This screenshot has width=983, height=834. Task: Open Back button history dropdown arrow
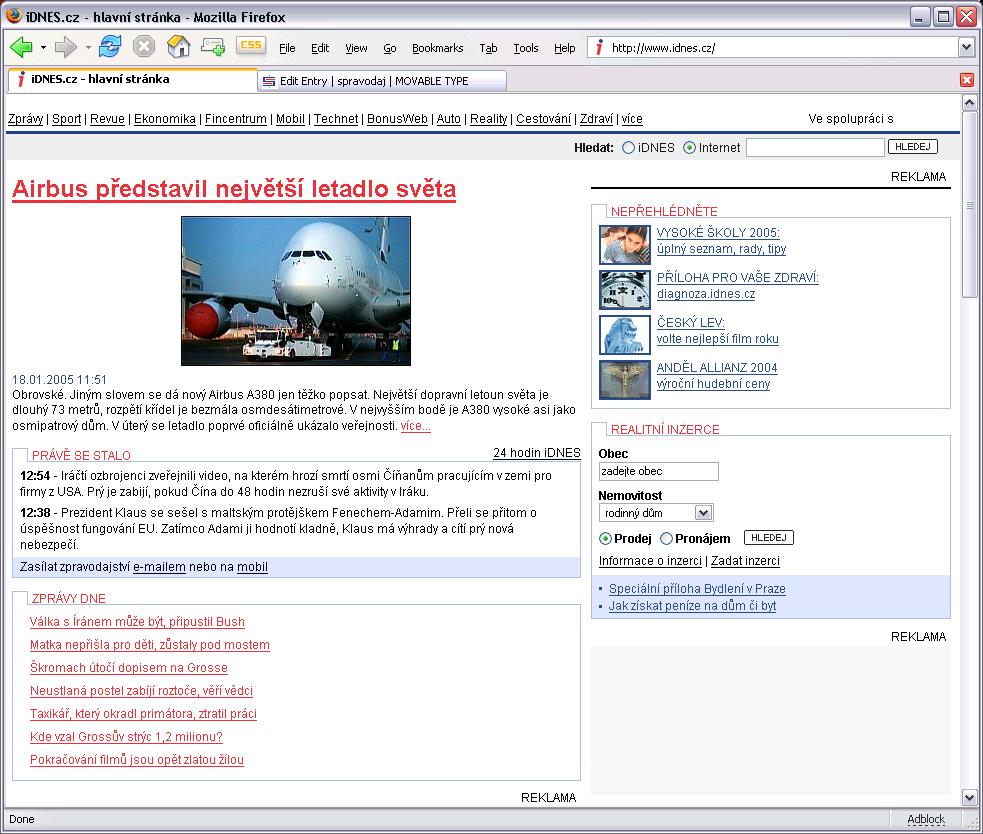[43, 47]
